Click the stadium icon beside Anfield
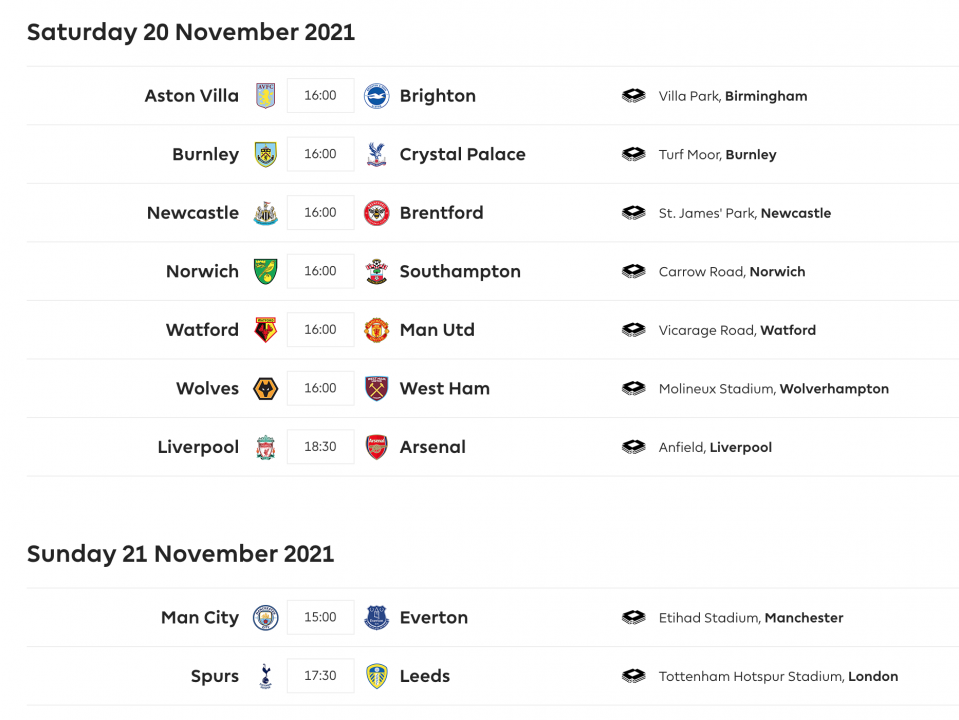Viewport: 959px width, 720px height. (x=633, y=447)
